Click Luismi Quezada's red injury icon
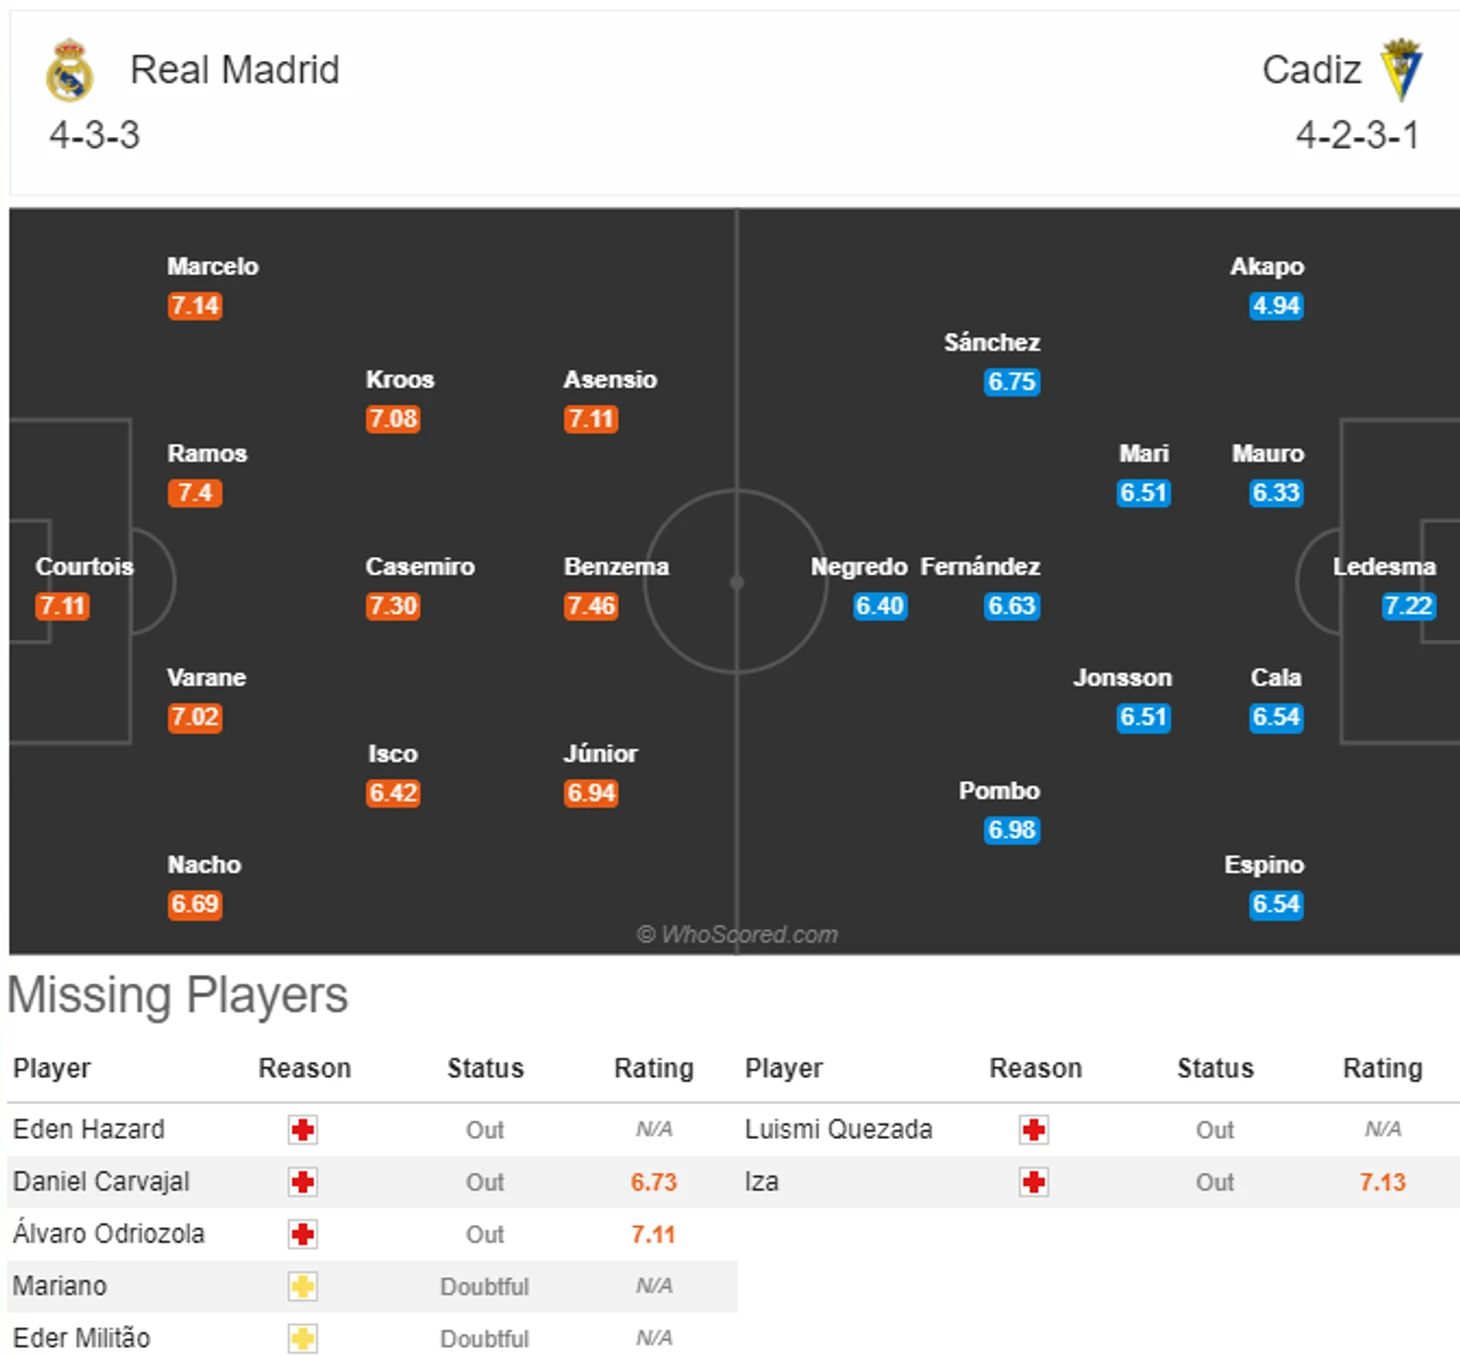The height and width of the screenshot is (1356, 1460). tap(1034, 1130)
